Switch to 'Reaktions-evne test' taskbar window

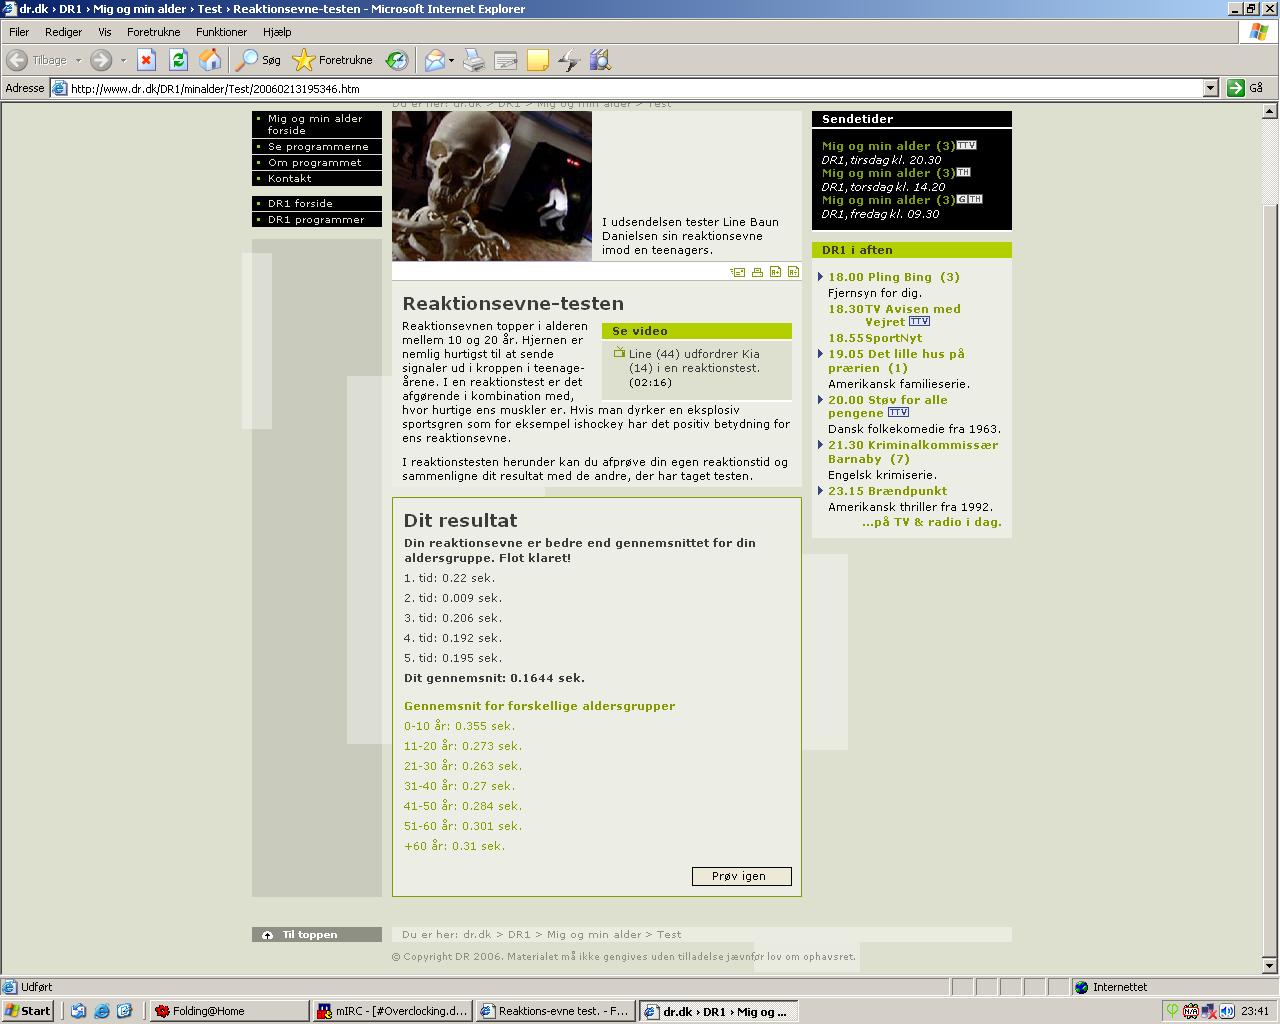555,1011
